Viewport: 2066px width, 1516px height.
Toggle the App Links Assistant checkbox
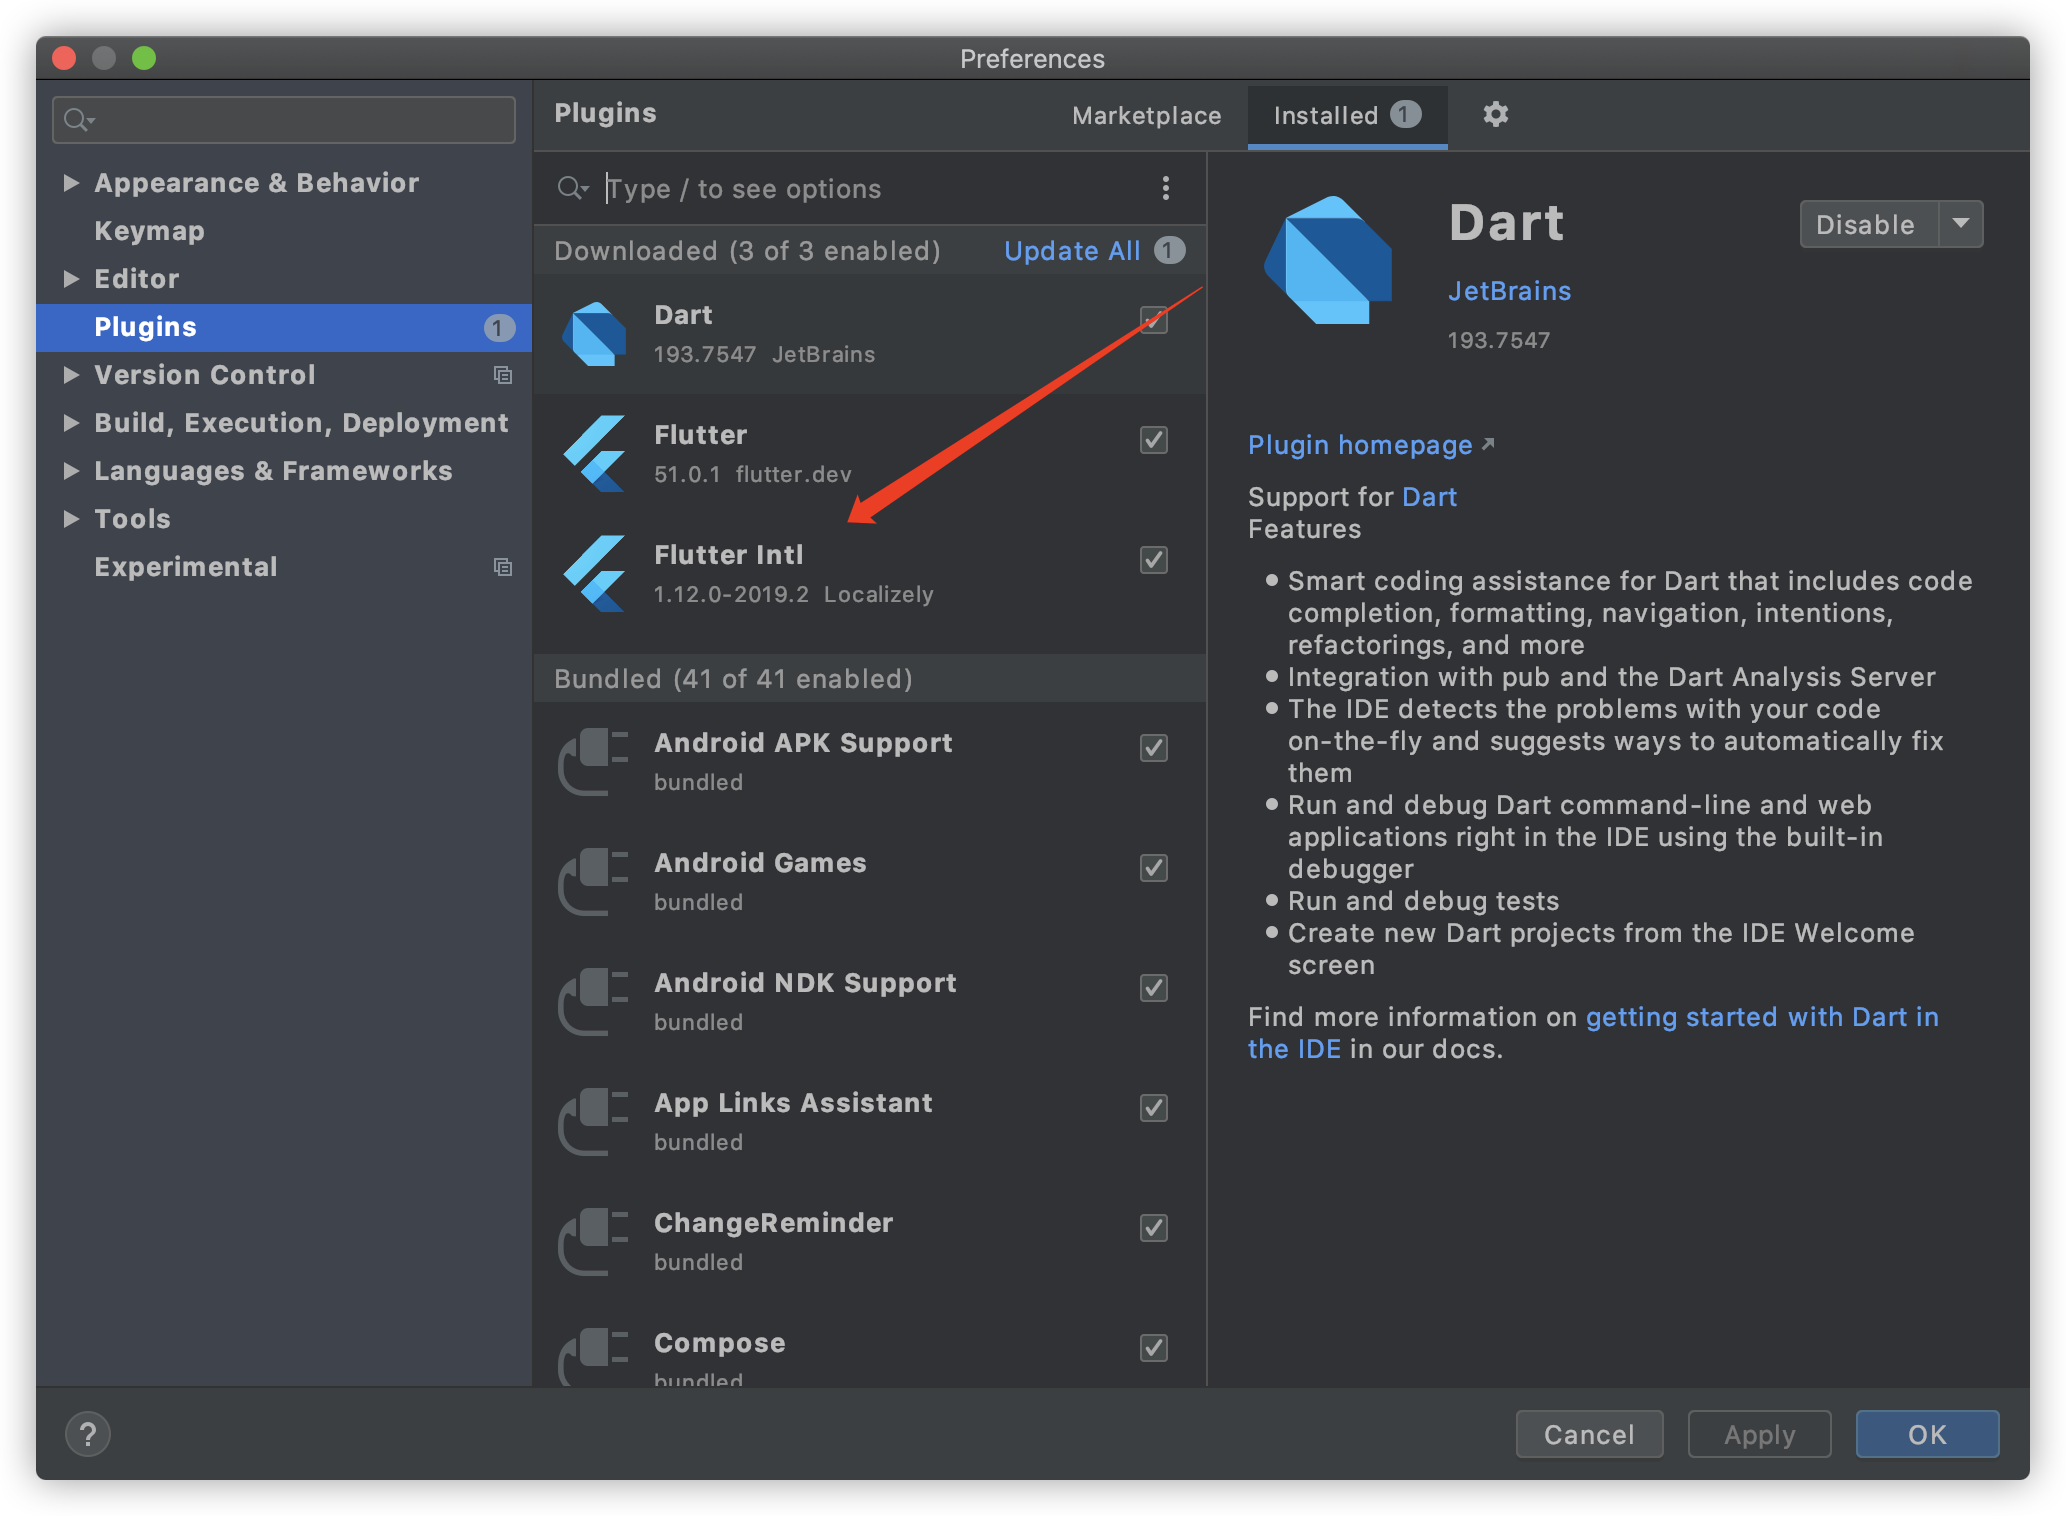tap(1154, 1108)
